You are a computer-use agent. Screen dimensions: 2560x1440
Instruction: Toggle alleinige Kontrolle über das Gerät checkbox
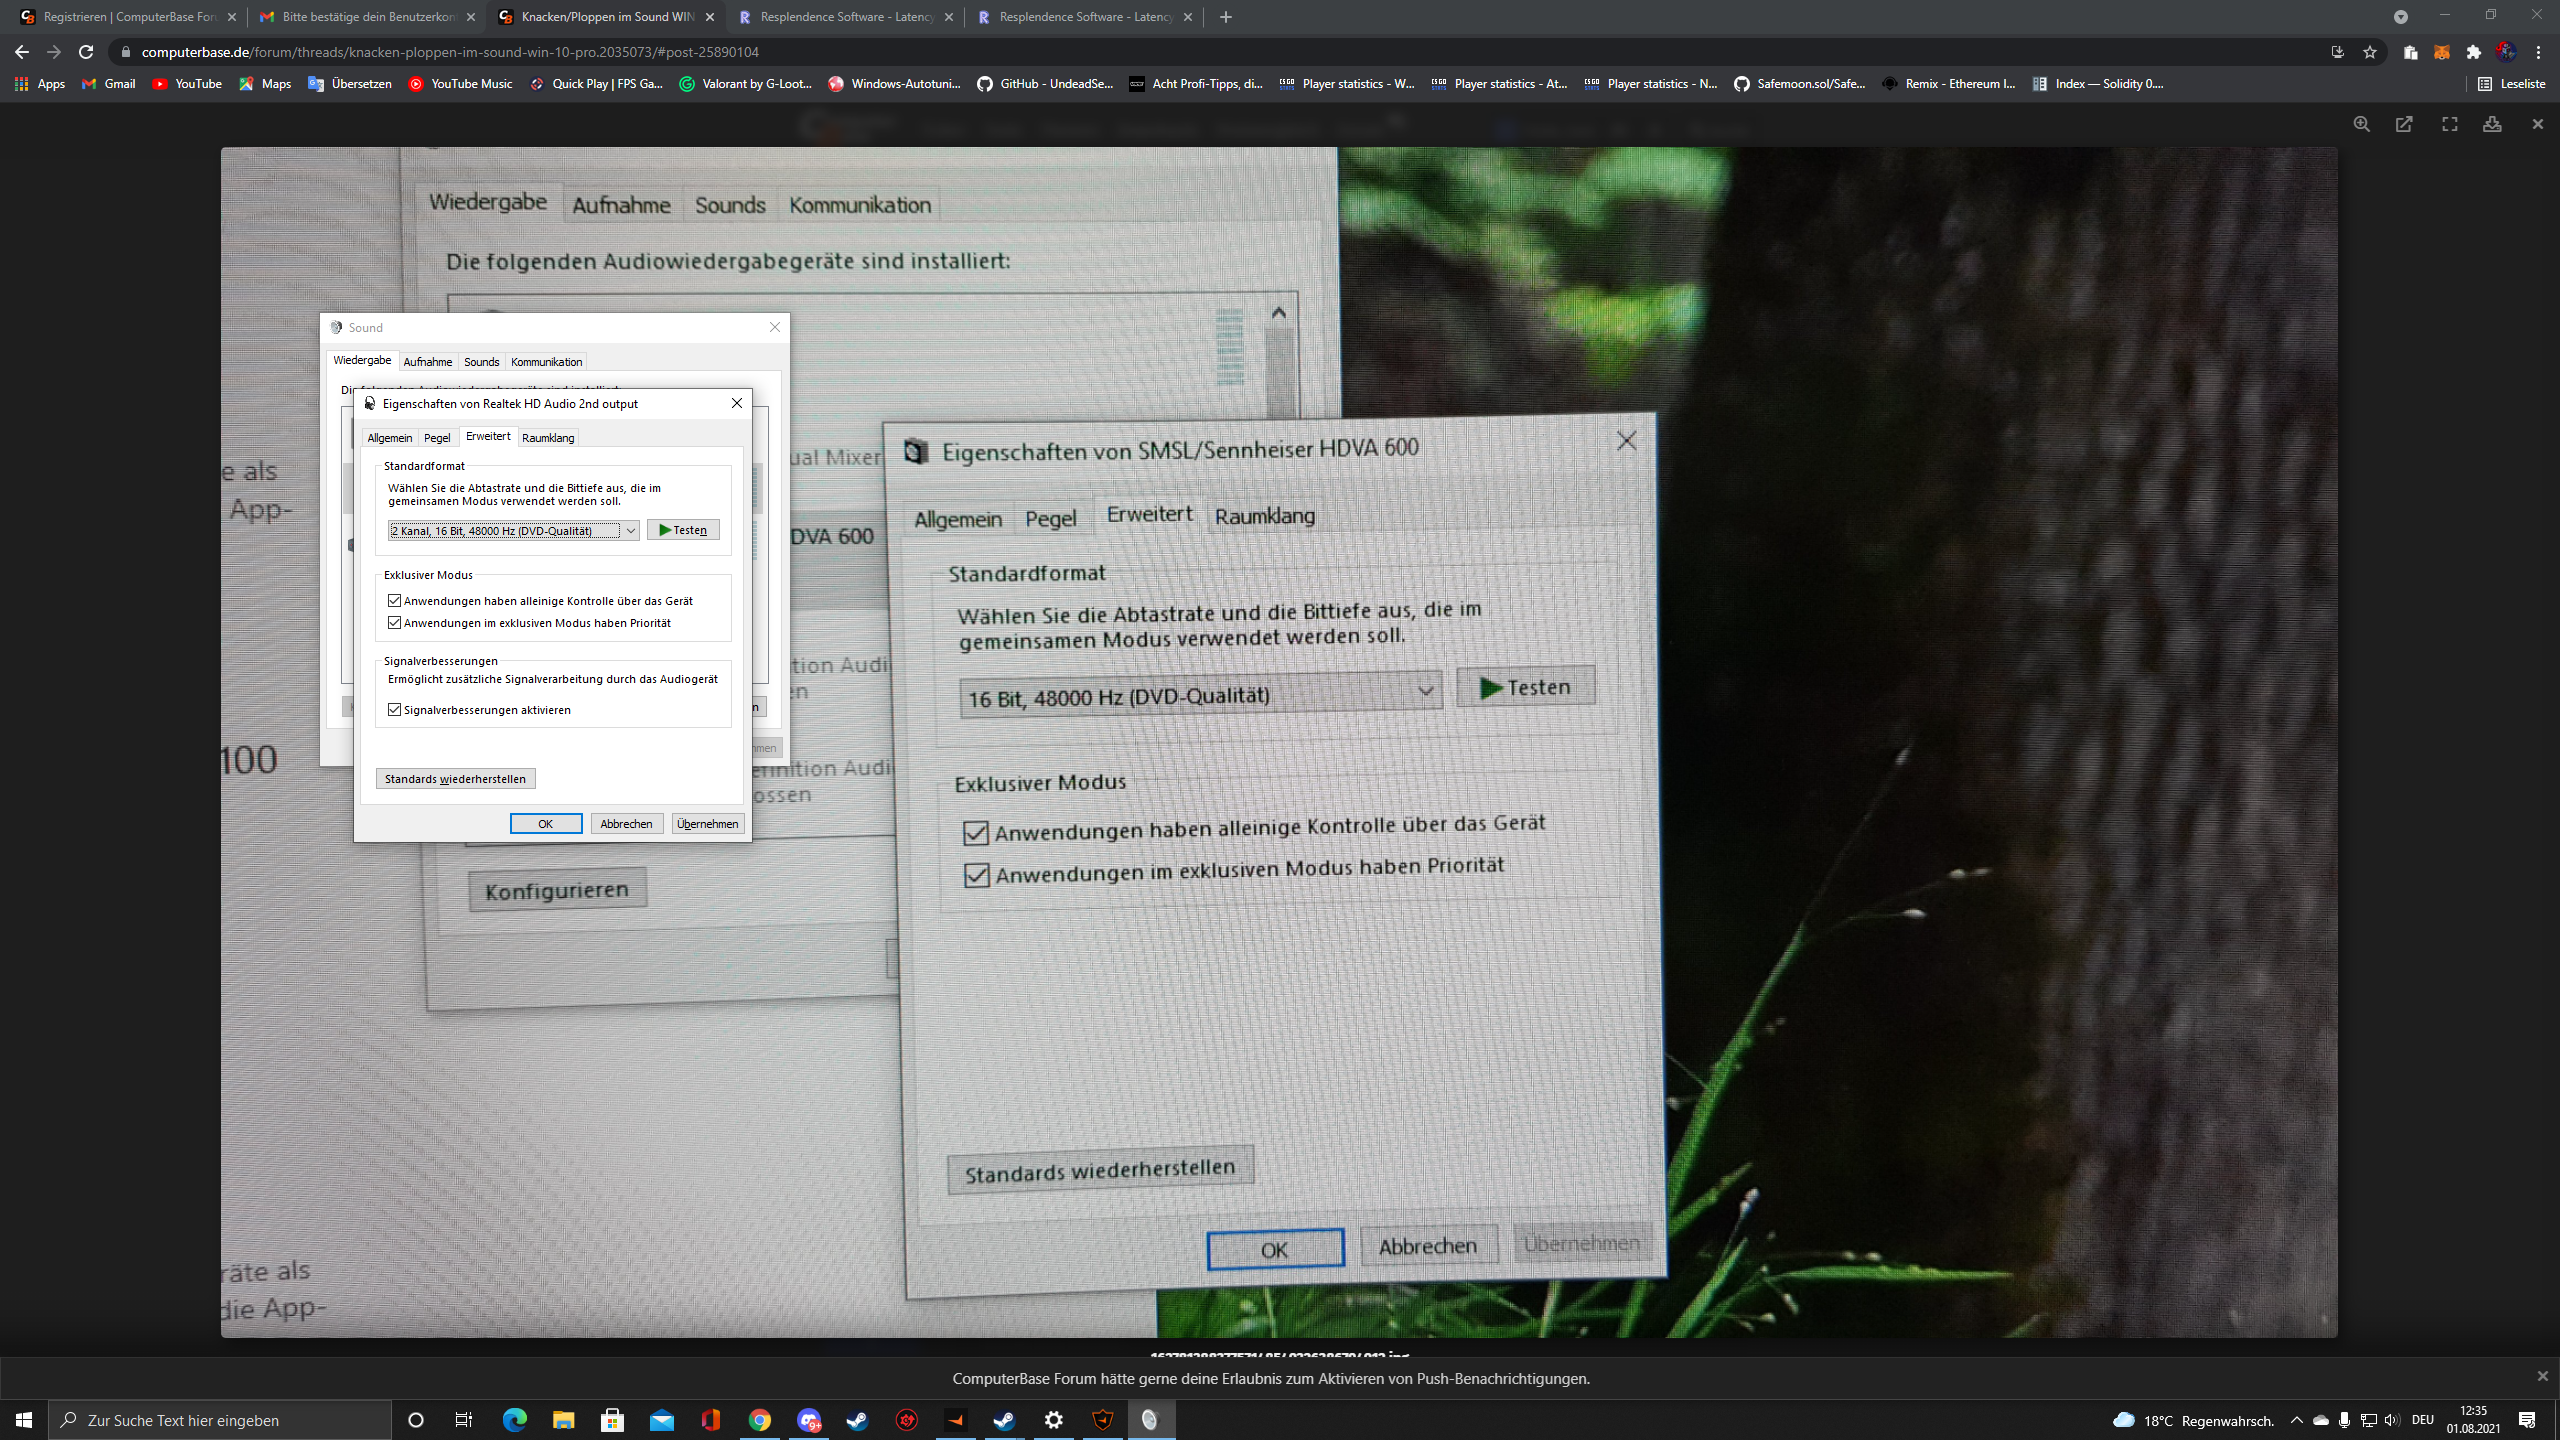click(395, 601)
